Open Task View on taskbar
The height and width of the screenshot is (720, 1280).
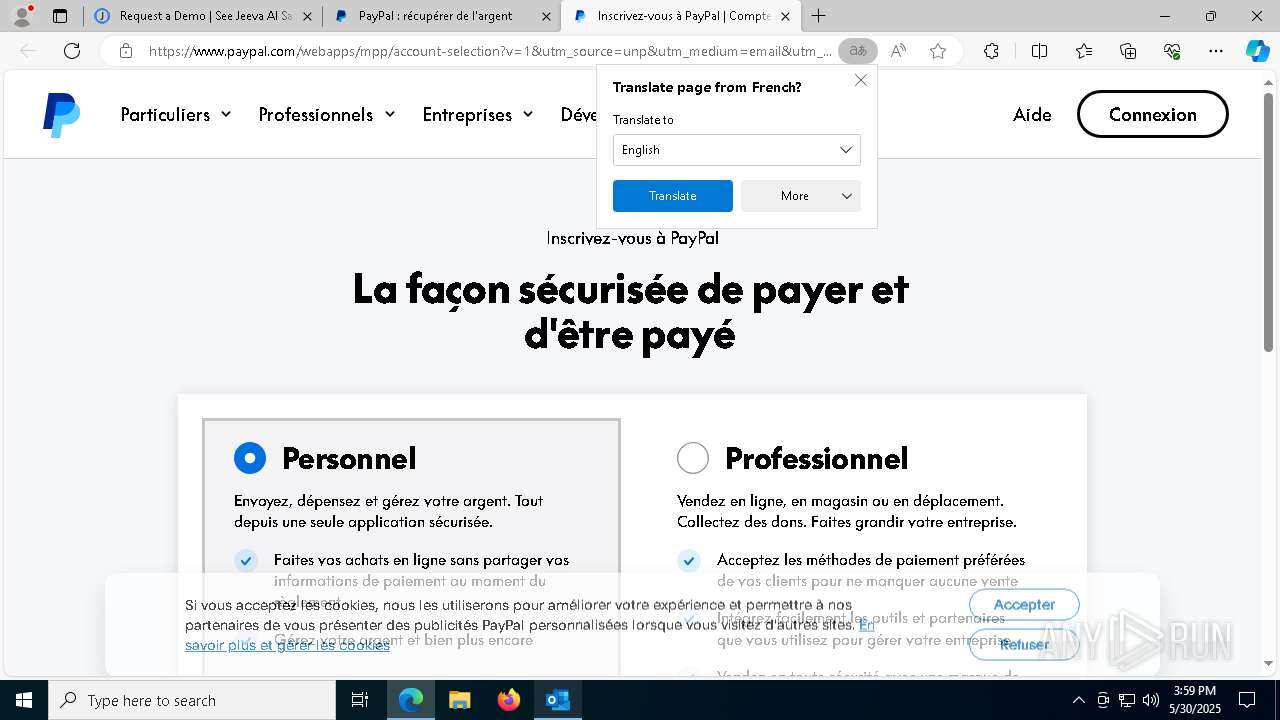pyautogui.click(x=360, y=700)
